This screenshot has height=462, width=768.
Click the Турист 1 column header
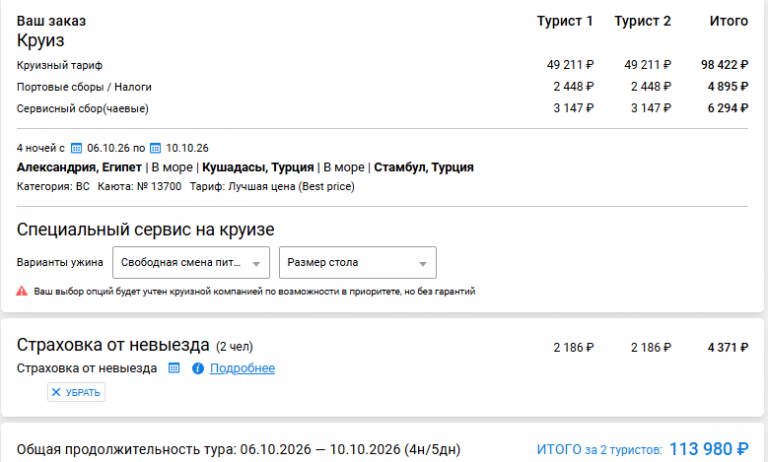[565, 21]
